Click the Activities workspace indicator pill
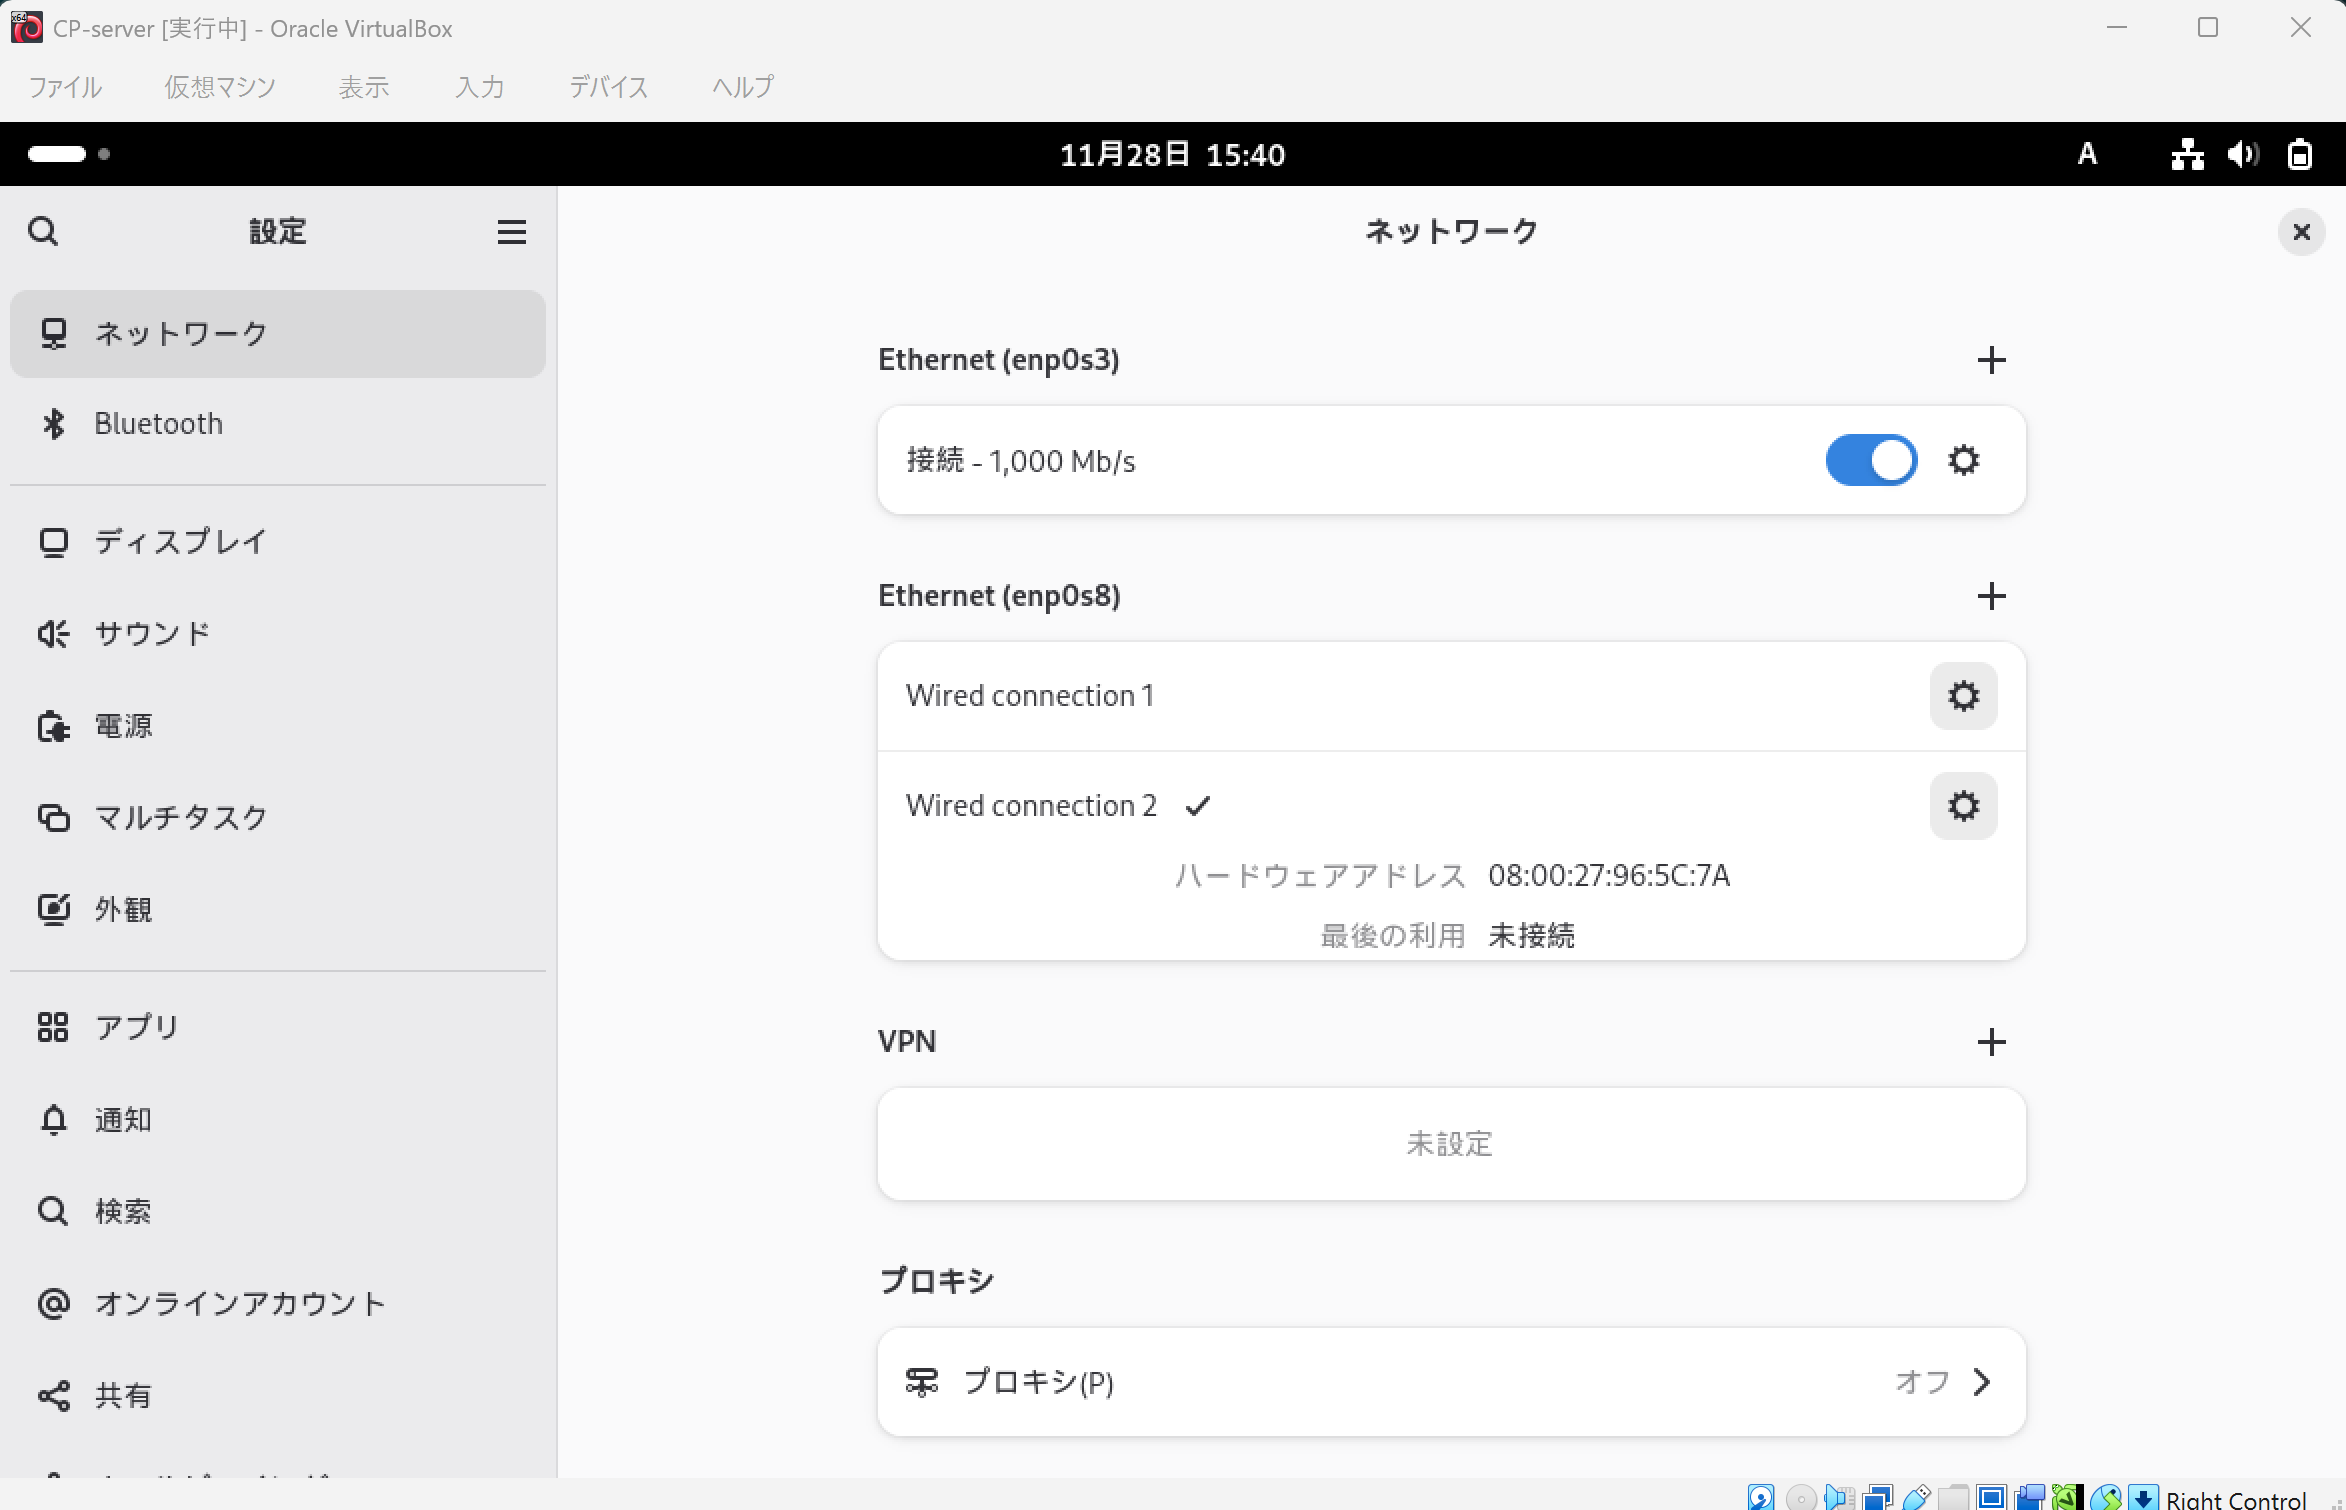This screenshot has height=1510, width=2346. click(57, 154)
